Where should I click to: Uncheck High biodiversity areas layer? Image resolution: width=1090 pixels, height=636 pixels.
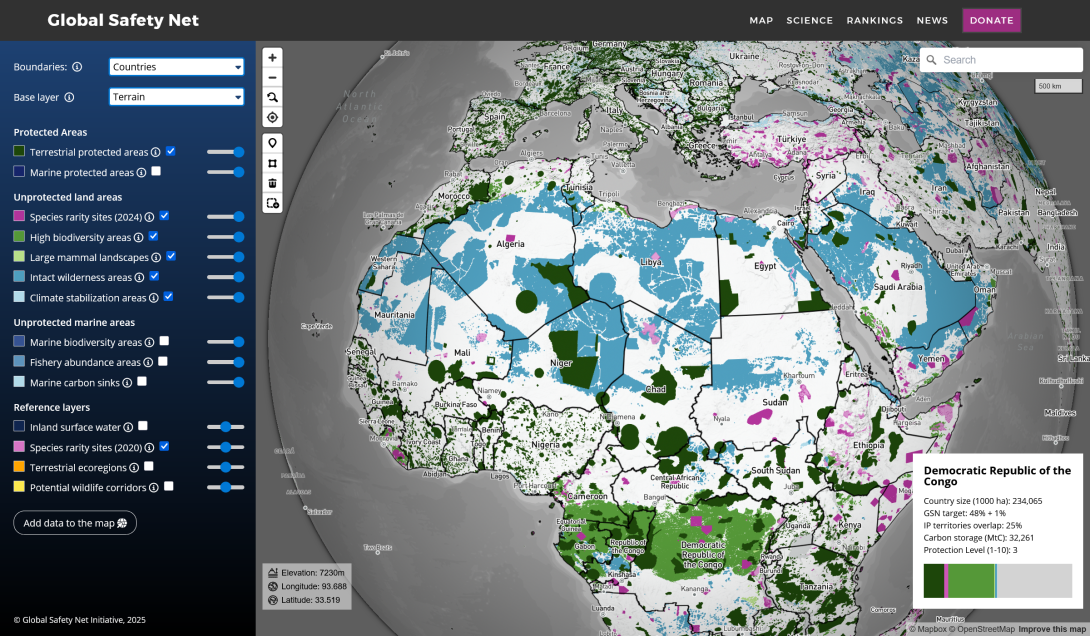coord(153,236)
